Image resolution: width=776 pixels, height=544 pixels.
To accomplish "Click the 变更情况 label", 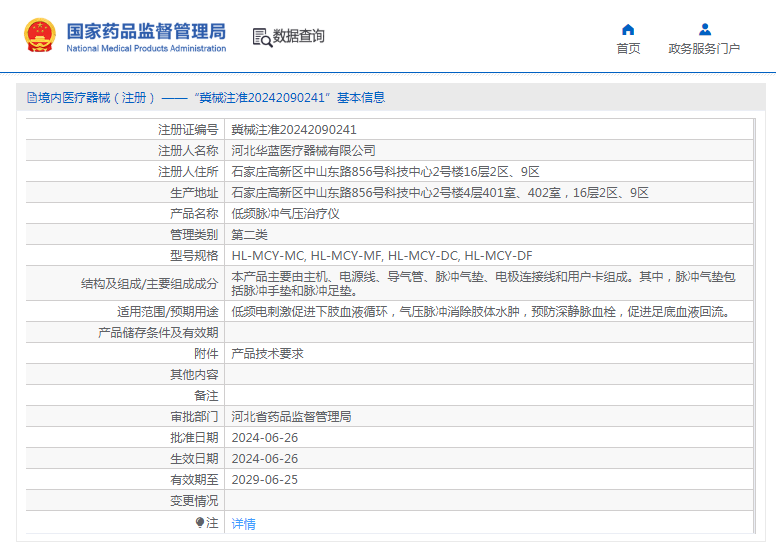I will (x=194, y=501).
